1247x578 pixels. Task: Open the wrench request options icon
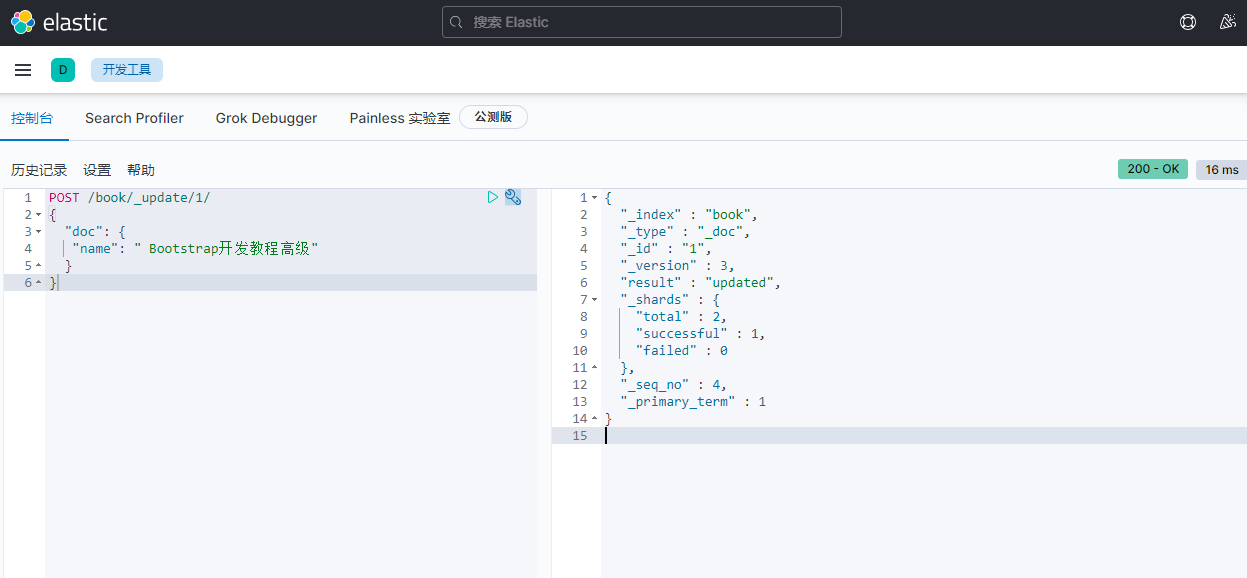click(513, 197)
